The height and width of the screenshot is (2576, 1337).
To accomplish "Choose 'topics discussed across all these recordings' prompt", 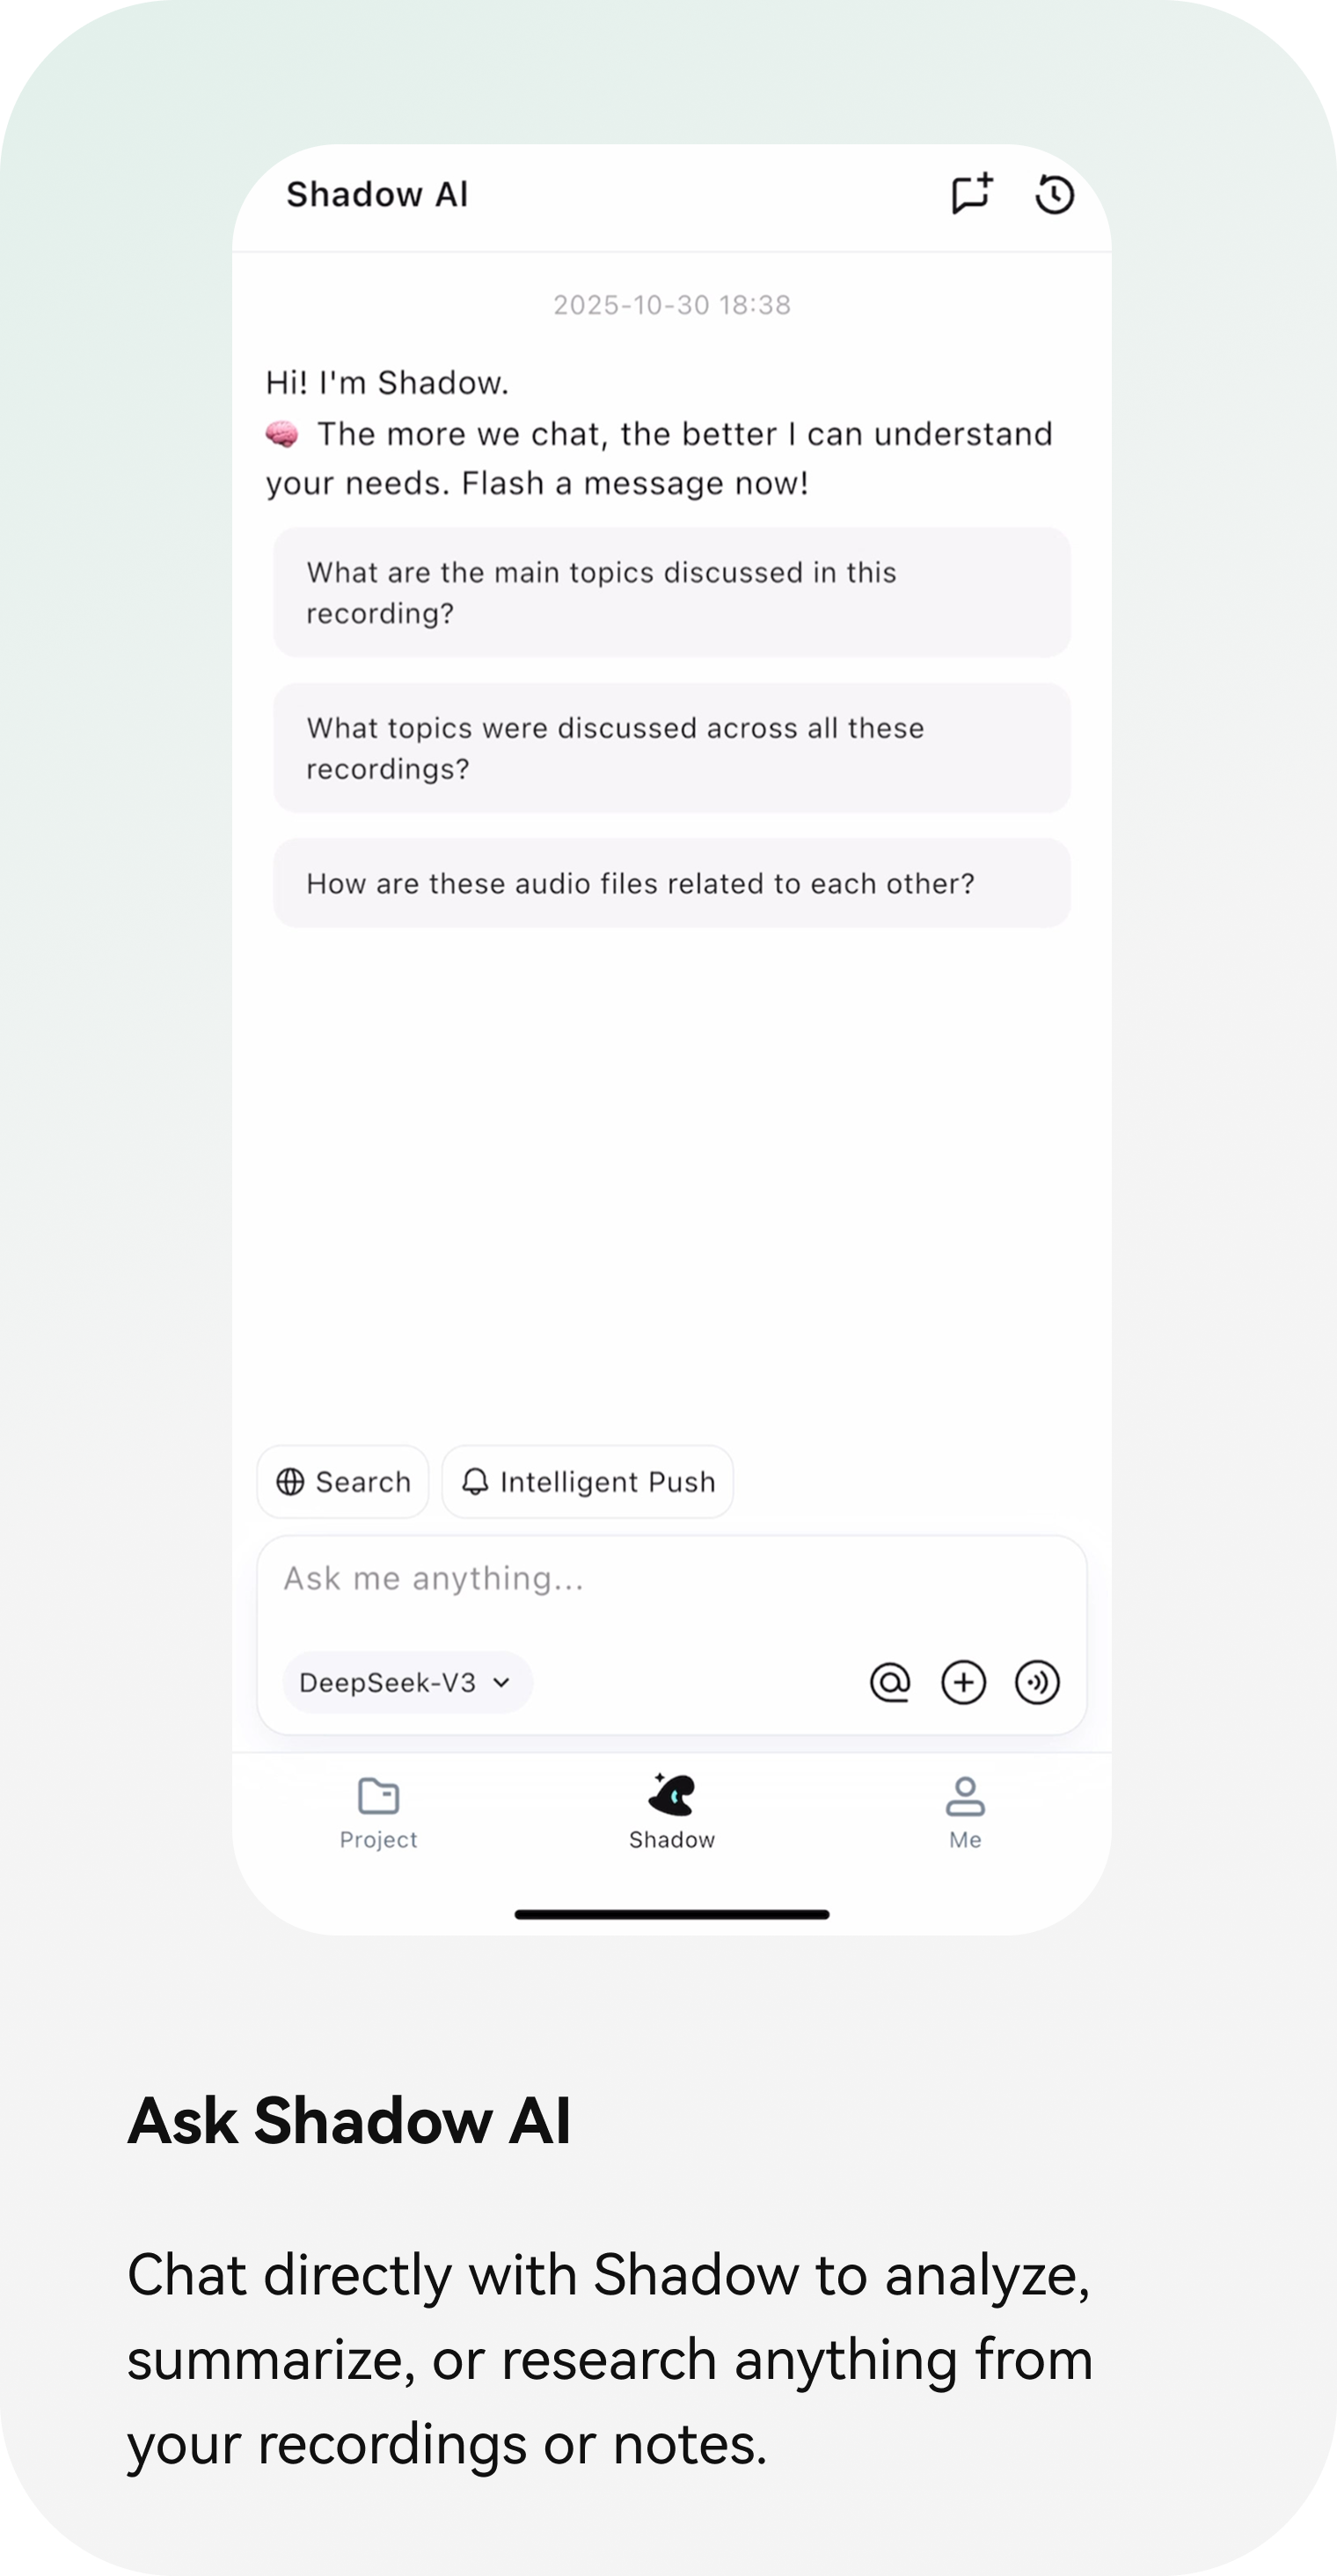I will (x=672, y=748).
